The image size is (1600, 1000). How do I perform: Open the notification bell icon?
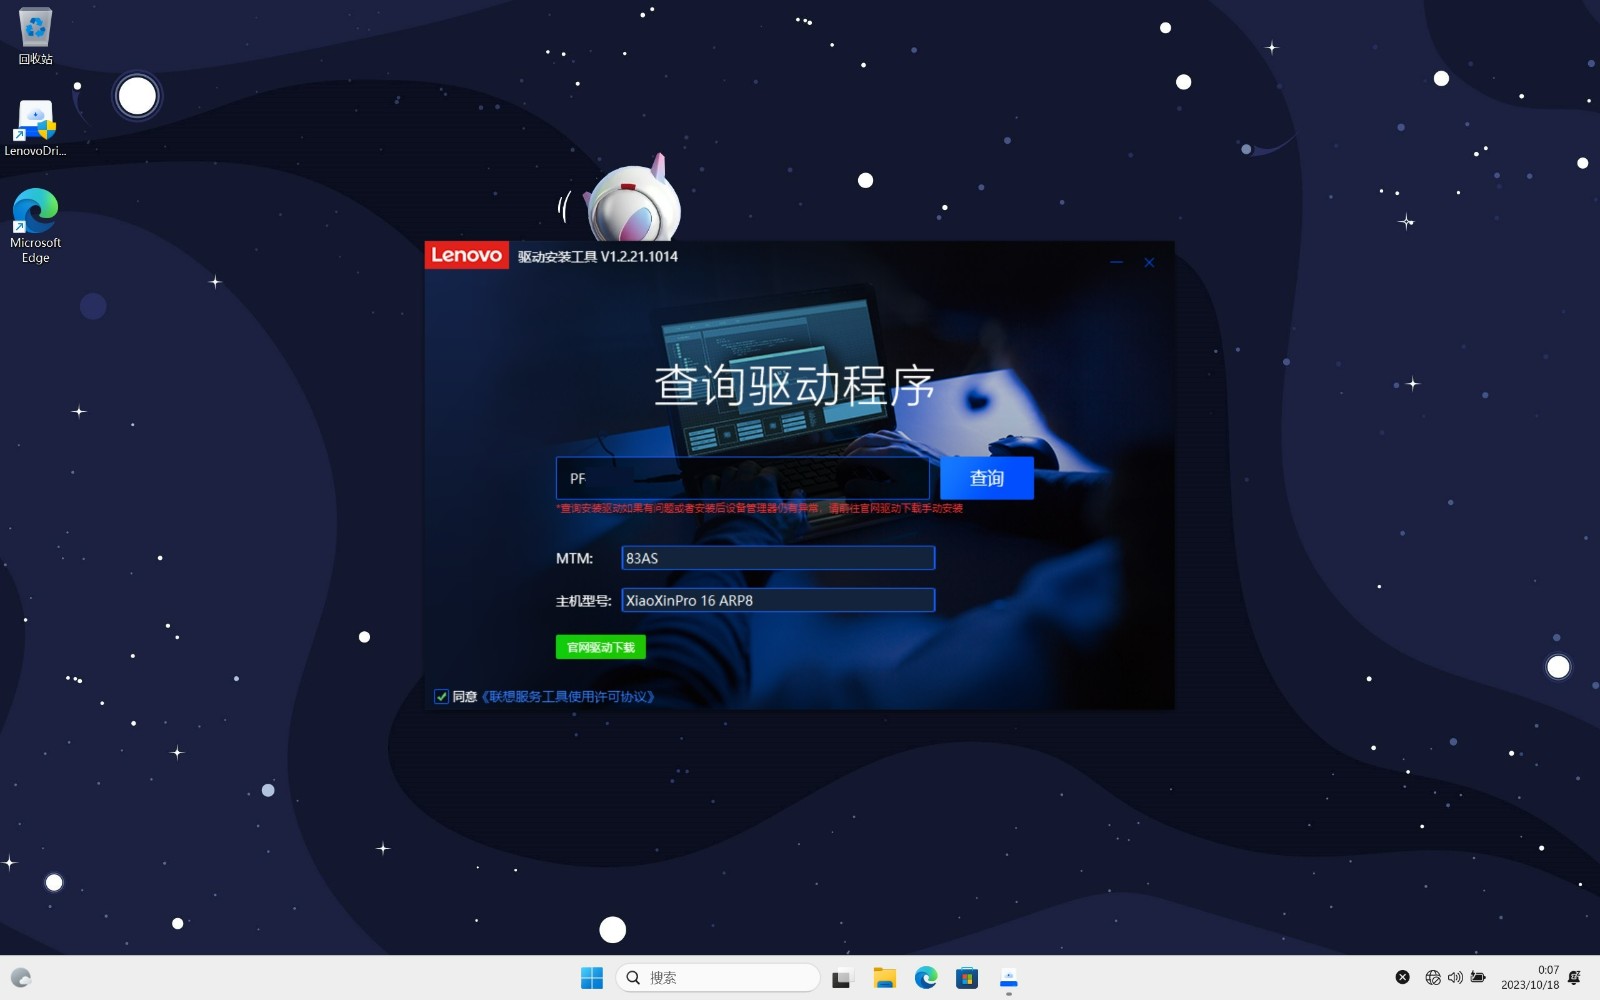tap(1575, 977)
